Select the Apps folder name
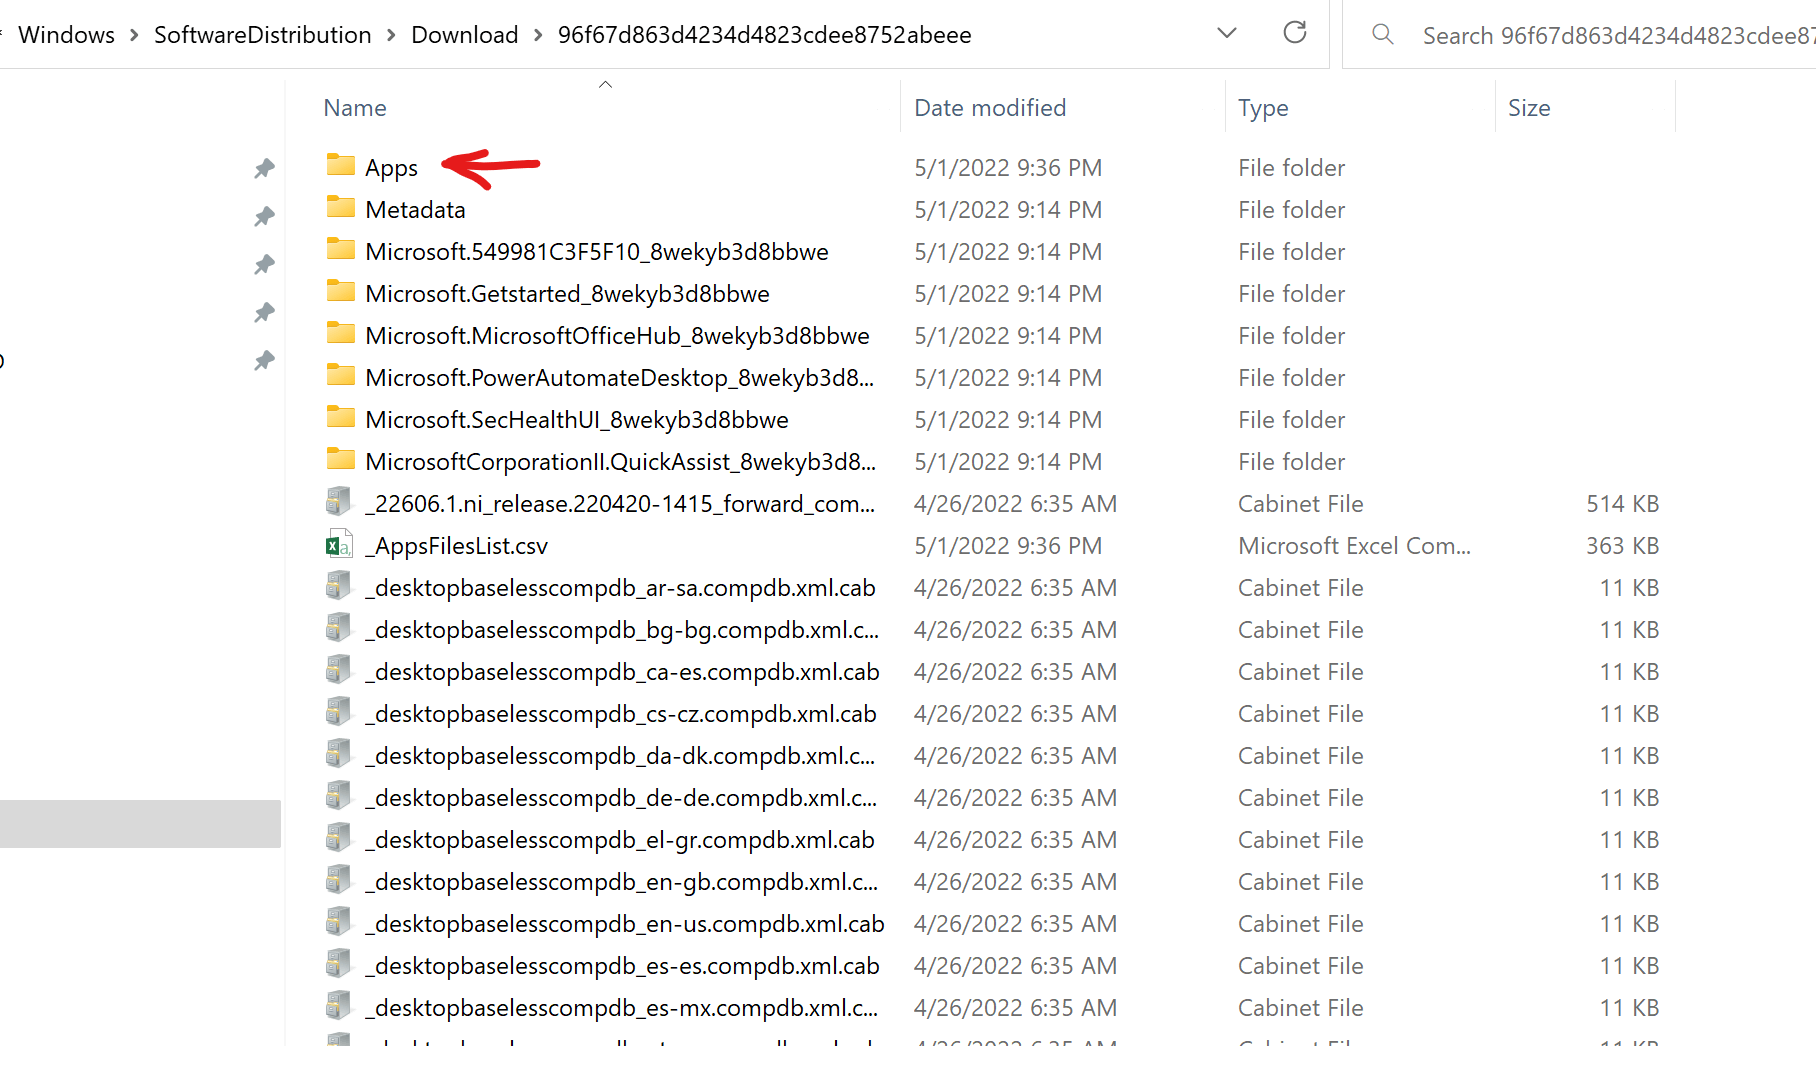Image resolution: width=1816 pixels, height=1074 pixels. 391,168
